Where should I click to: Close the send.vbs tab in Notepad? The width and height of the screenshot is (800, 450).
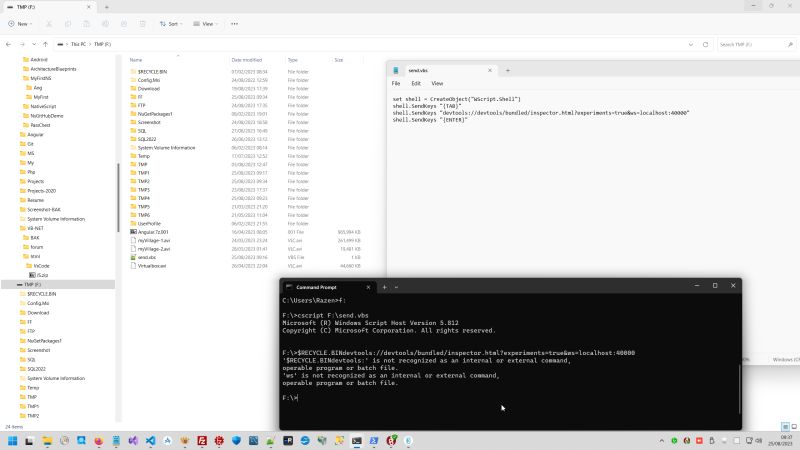click(490, 70)
